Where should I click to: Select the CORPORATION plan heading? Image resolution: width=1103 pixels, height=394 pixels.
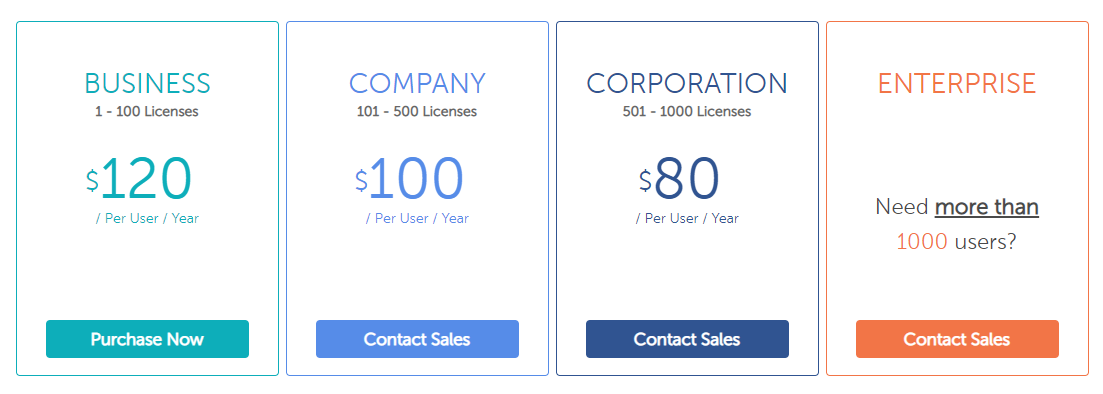pos(687,83)
